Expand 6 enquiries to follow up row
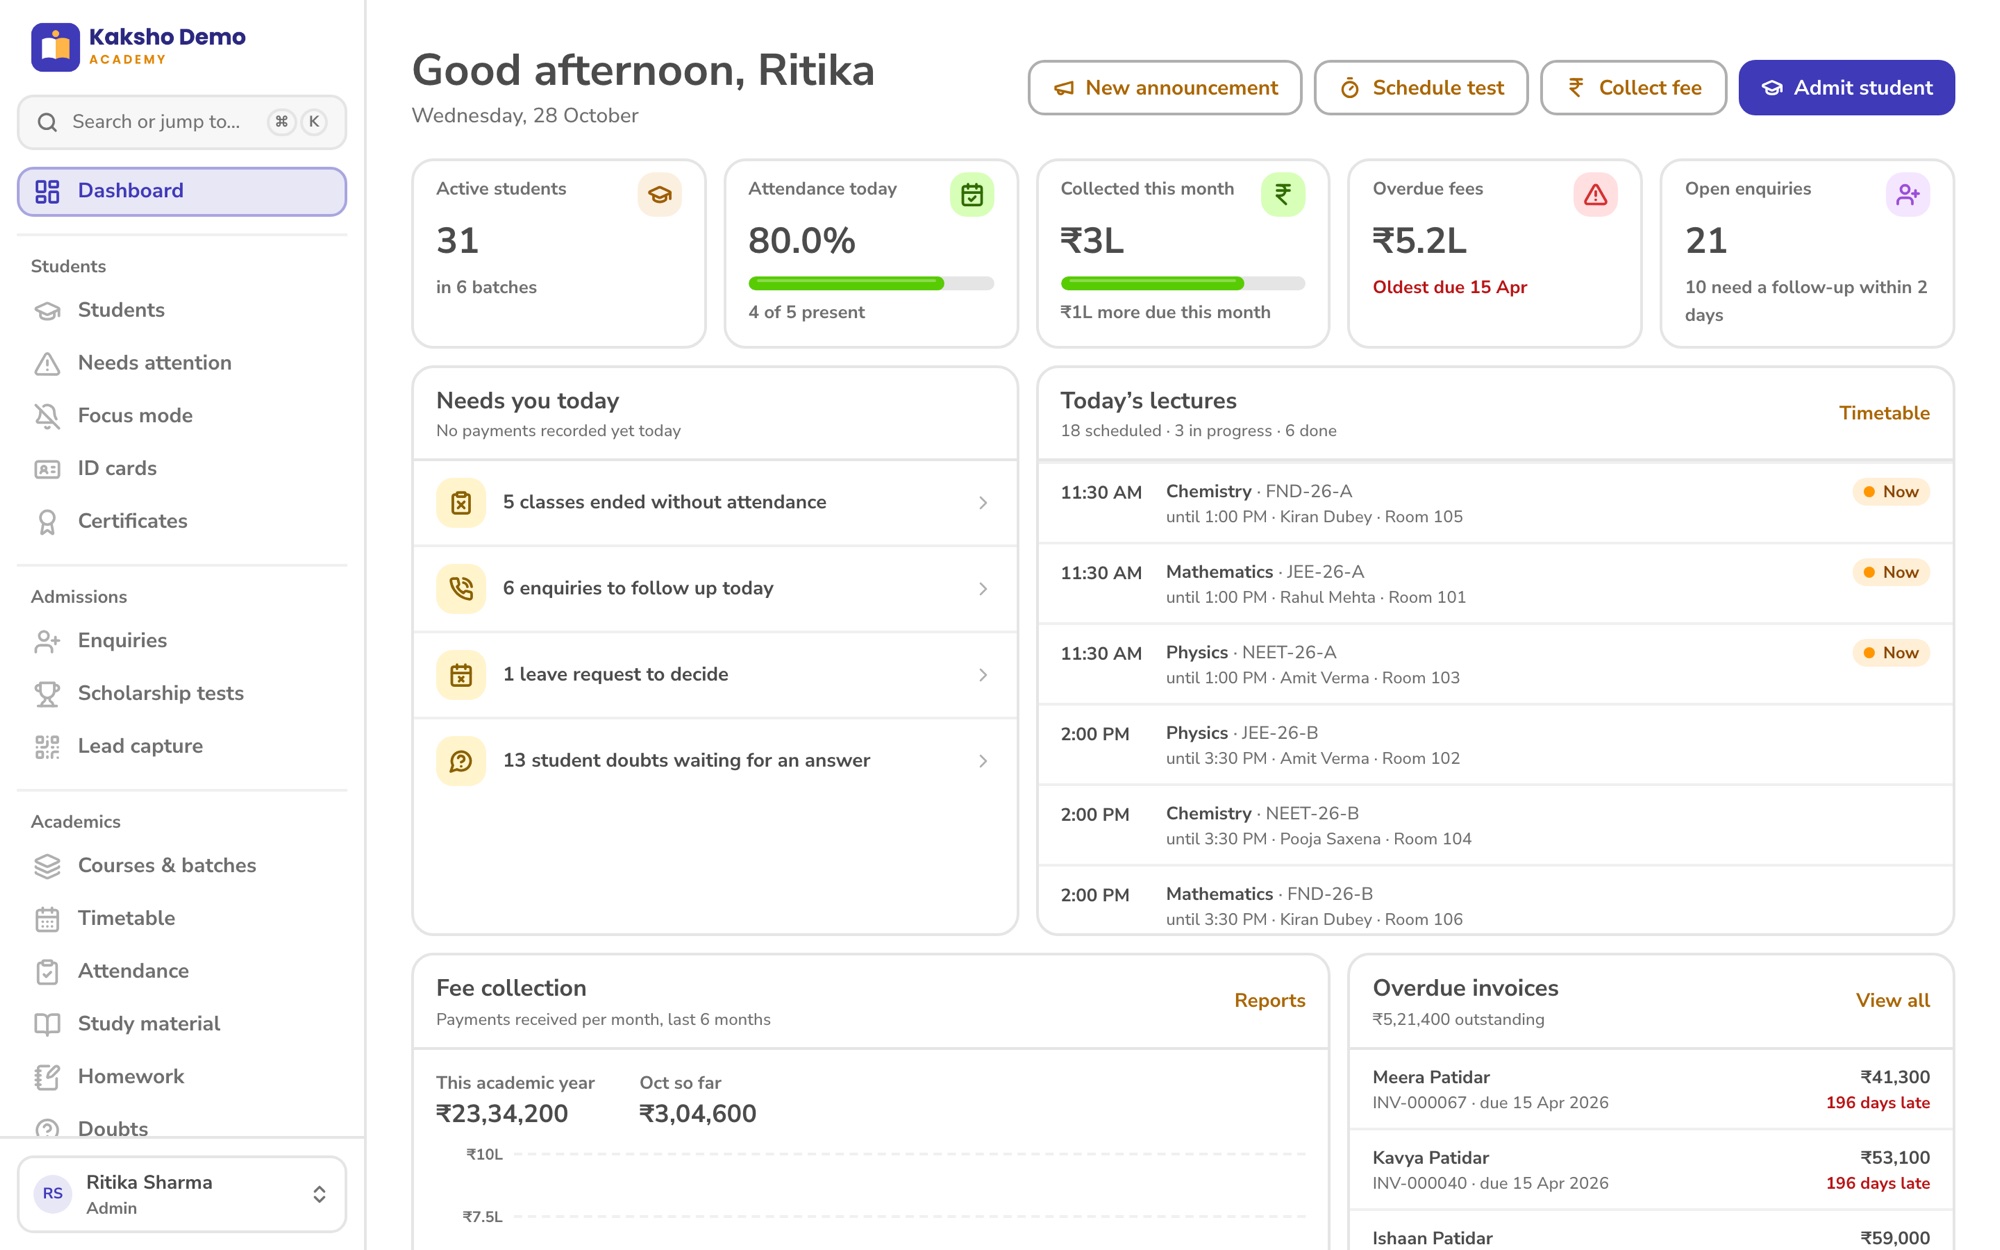Image resolution: width=2000 pixels, height=1250 pixels. [x=715, y=588]
